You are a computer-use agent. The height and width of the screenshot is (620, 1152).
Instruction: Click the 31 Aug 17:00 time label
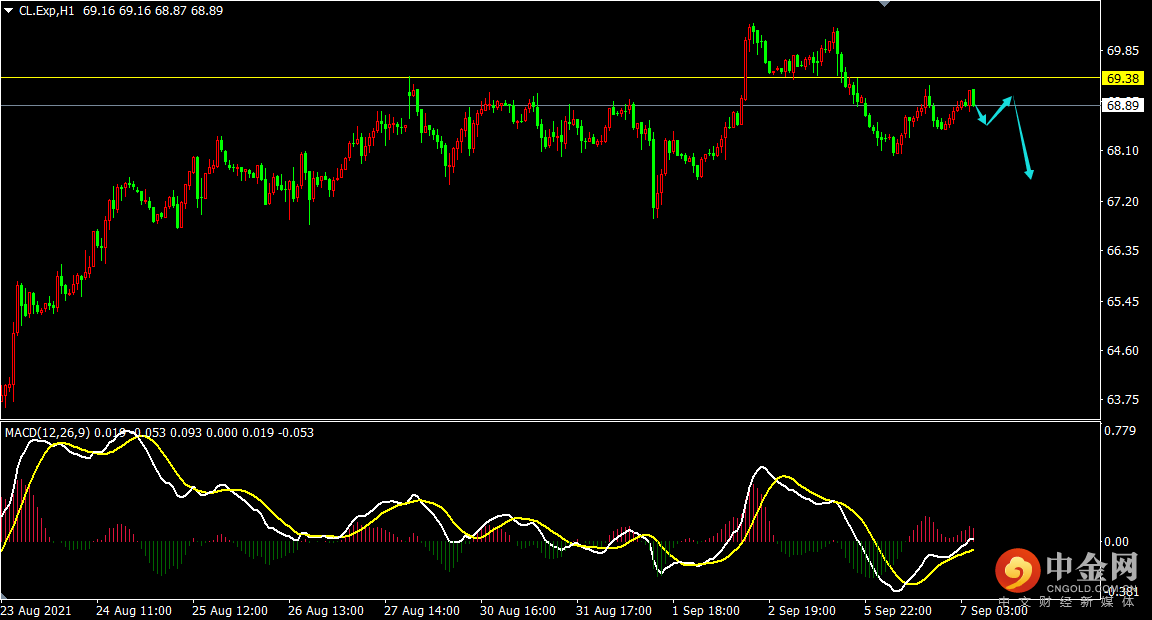[613, 610]
